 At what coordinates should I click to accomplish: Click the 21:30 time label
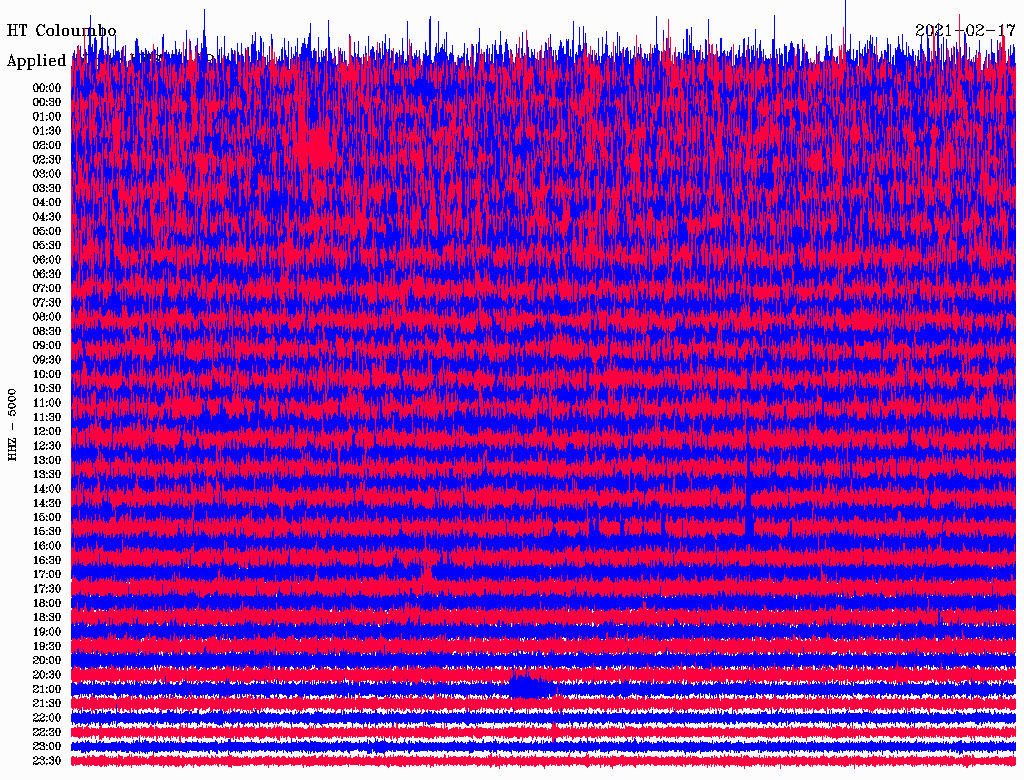[47, 703]
